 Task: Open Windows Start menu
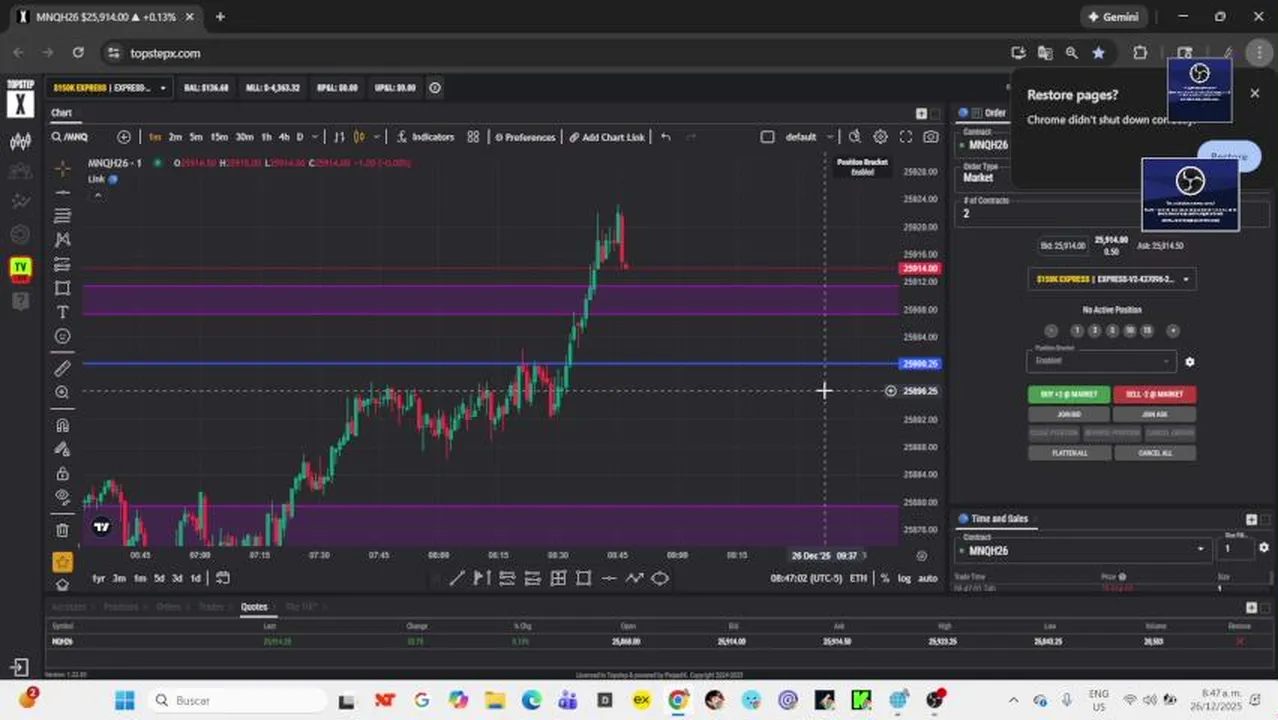(x=124, y=700)
